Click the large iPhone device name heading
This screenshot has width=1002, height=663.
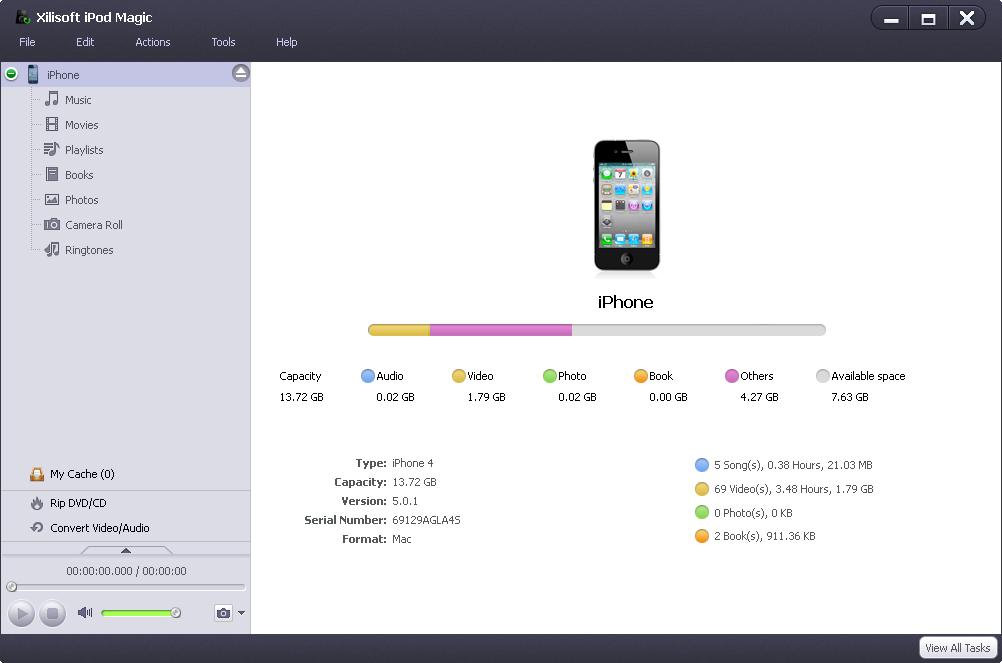click(626, 302)
